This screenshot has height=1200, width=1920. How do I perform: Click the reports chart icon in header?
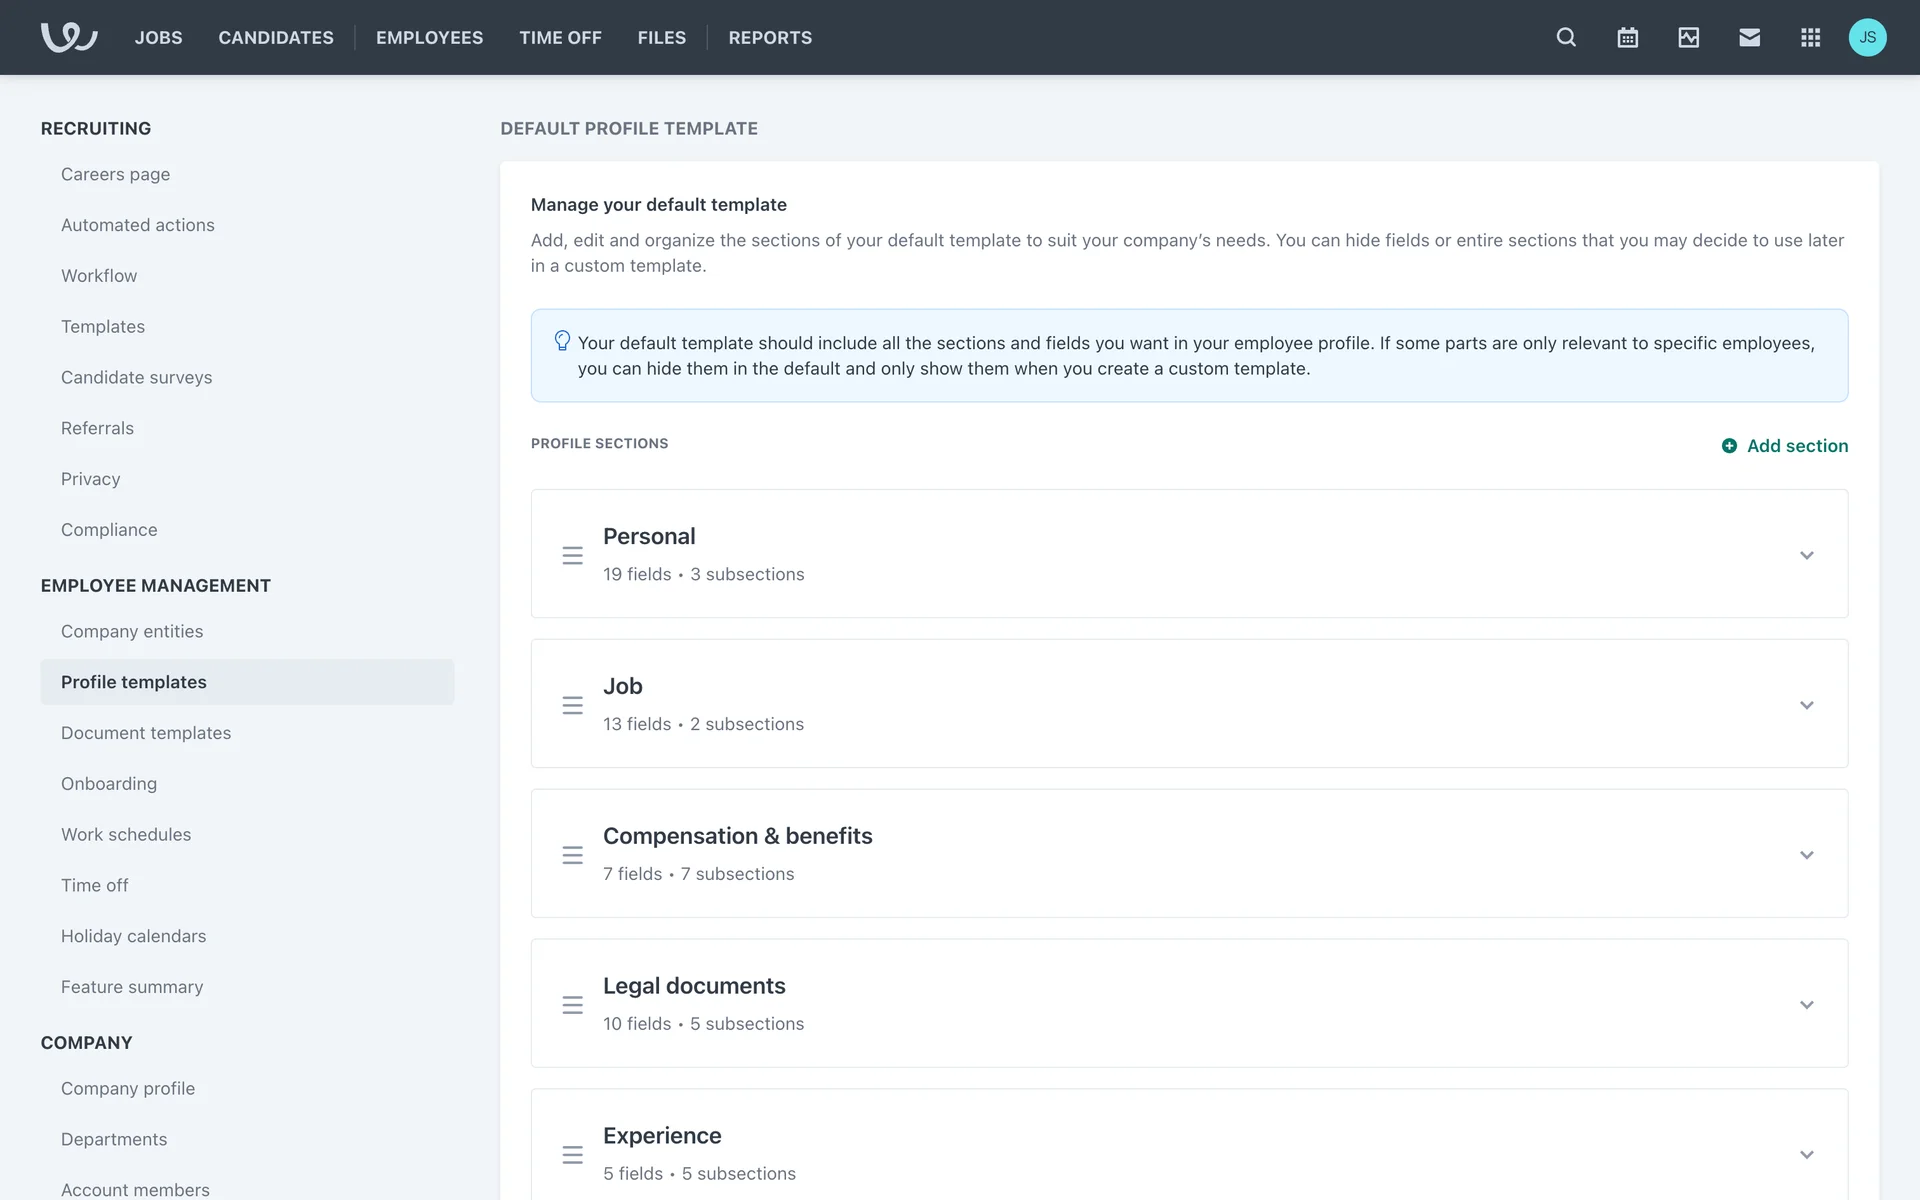pos(1688,37)
